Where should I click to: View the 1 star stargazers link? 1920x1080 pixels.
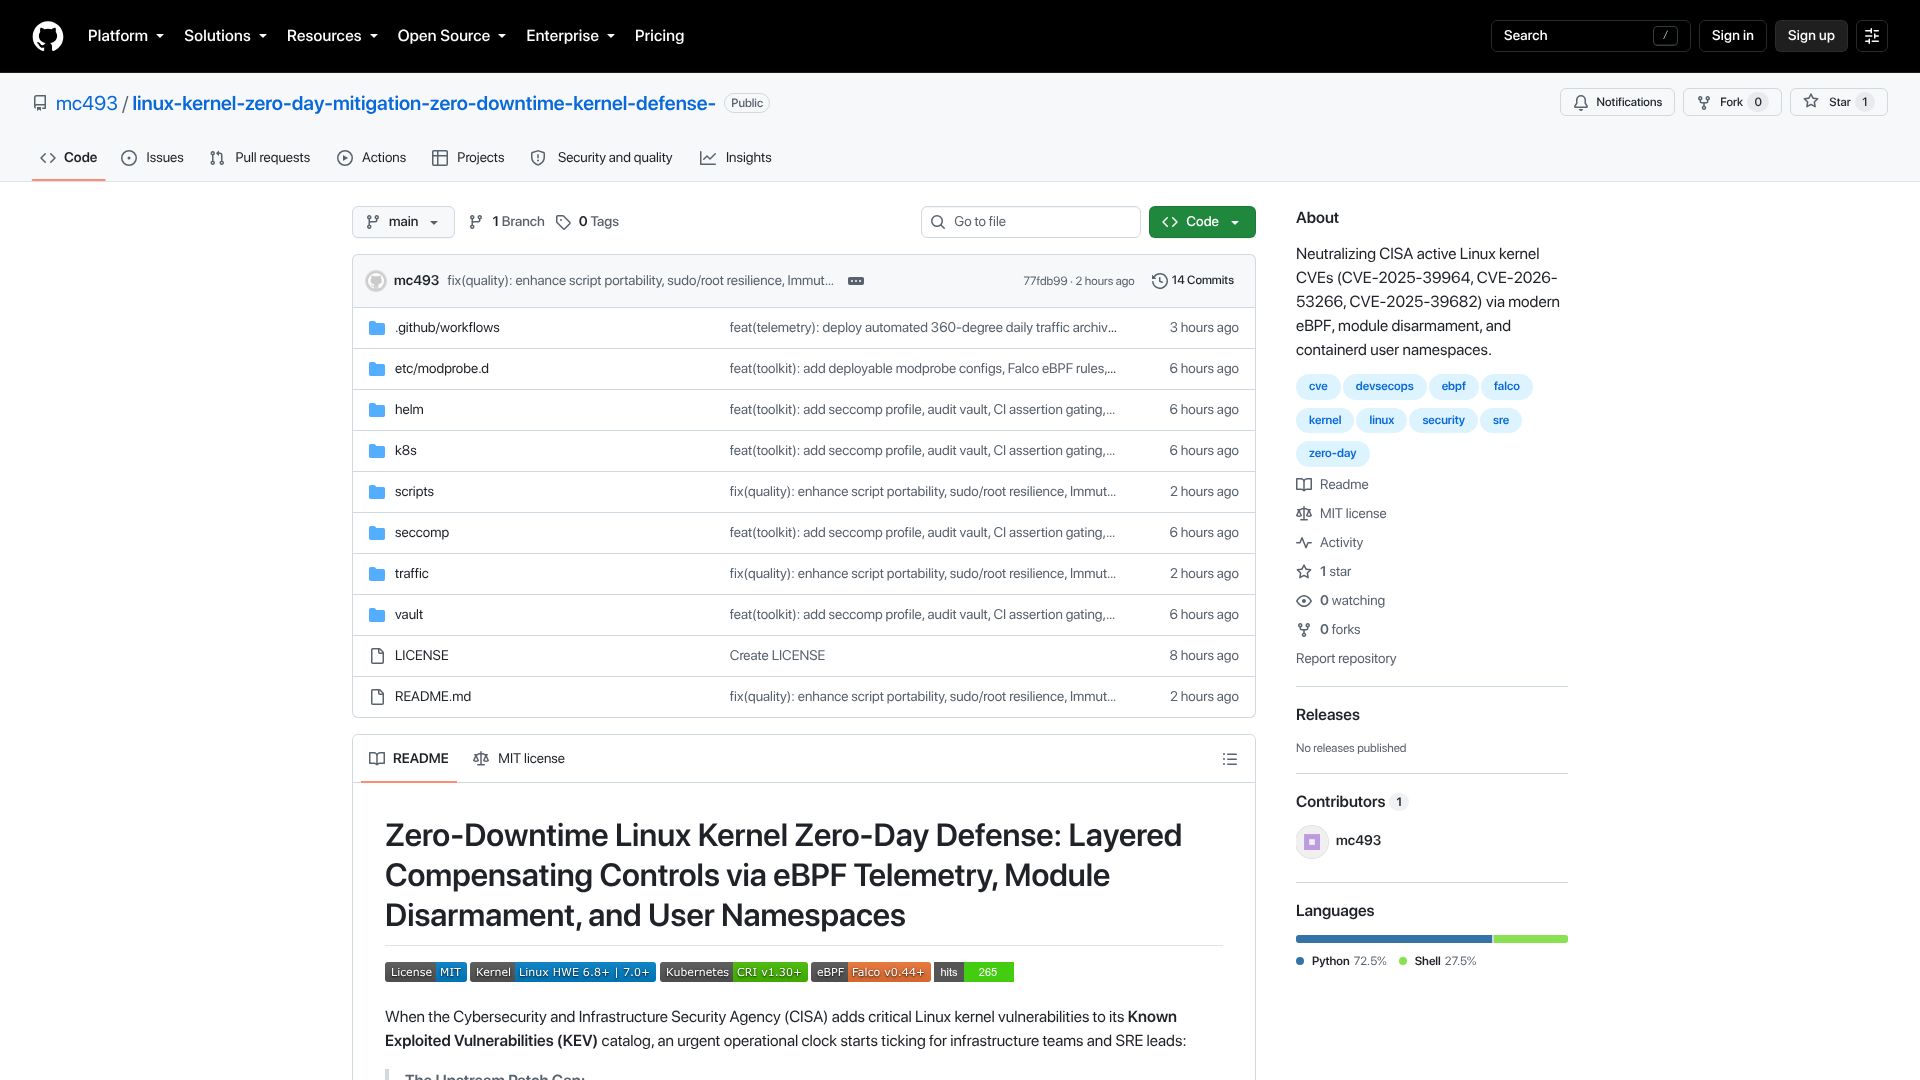click(x=1324, y=572)
